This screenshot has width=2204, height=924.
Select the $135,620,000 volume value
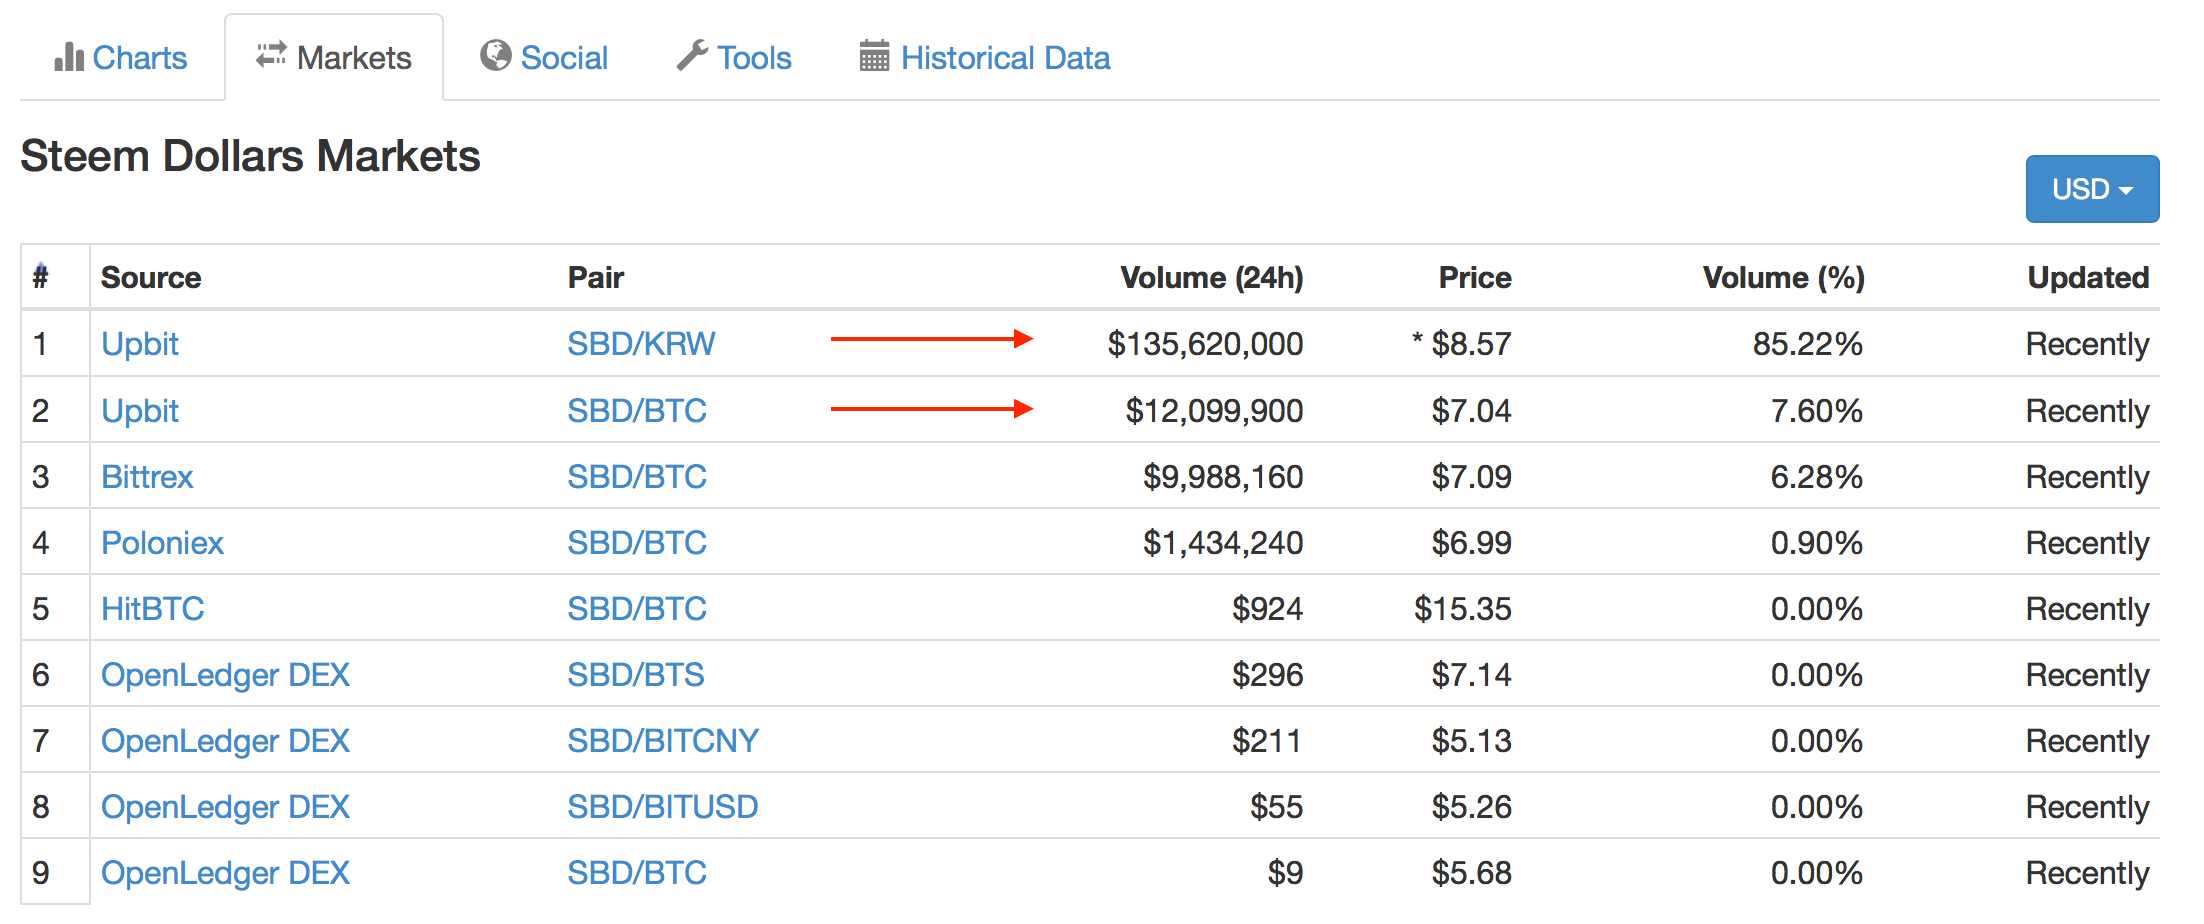pos(1205,344)
